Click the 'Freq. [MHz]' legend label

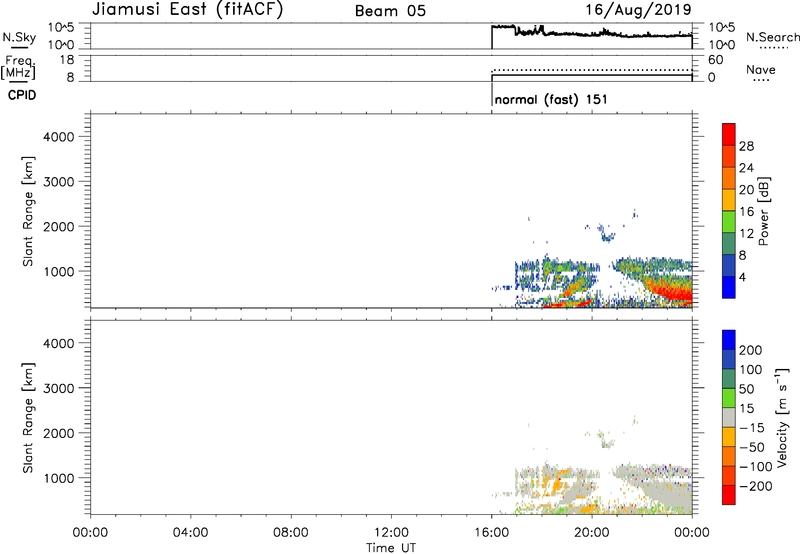[19, 68]
